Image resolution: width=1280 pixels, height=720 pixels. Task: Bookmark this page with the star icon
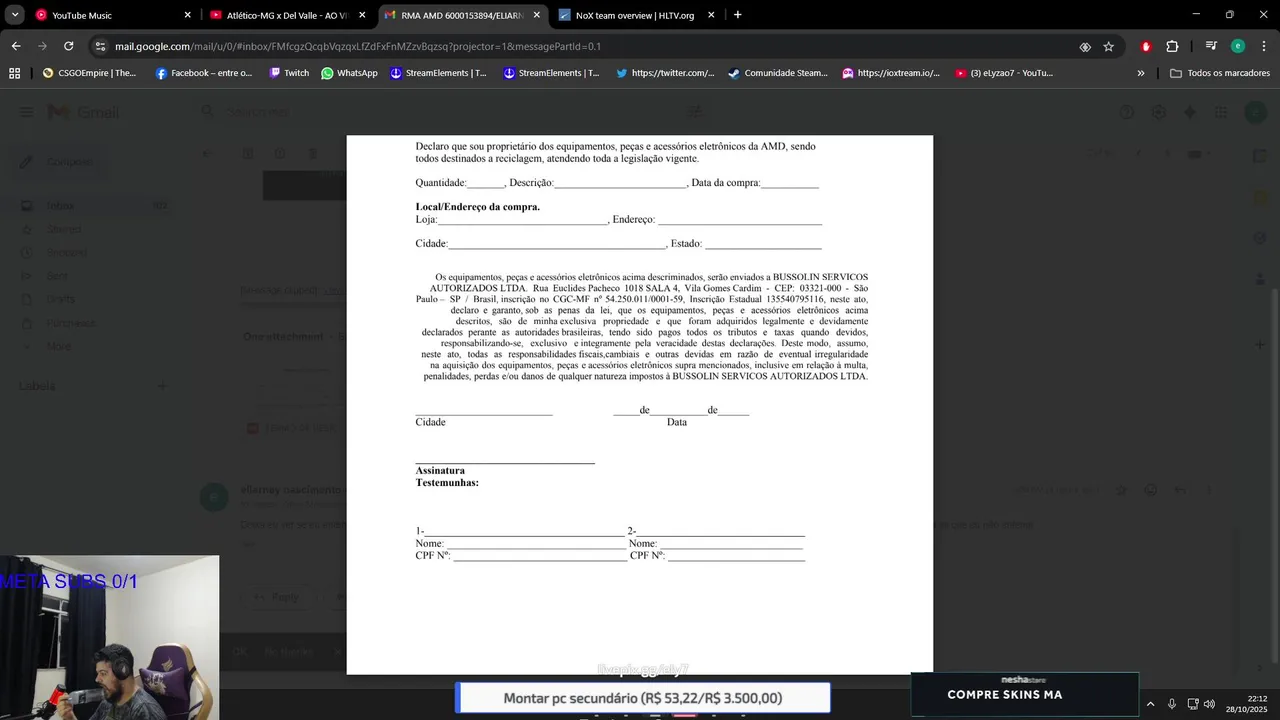click(x=1108, y=46)
